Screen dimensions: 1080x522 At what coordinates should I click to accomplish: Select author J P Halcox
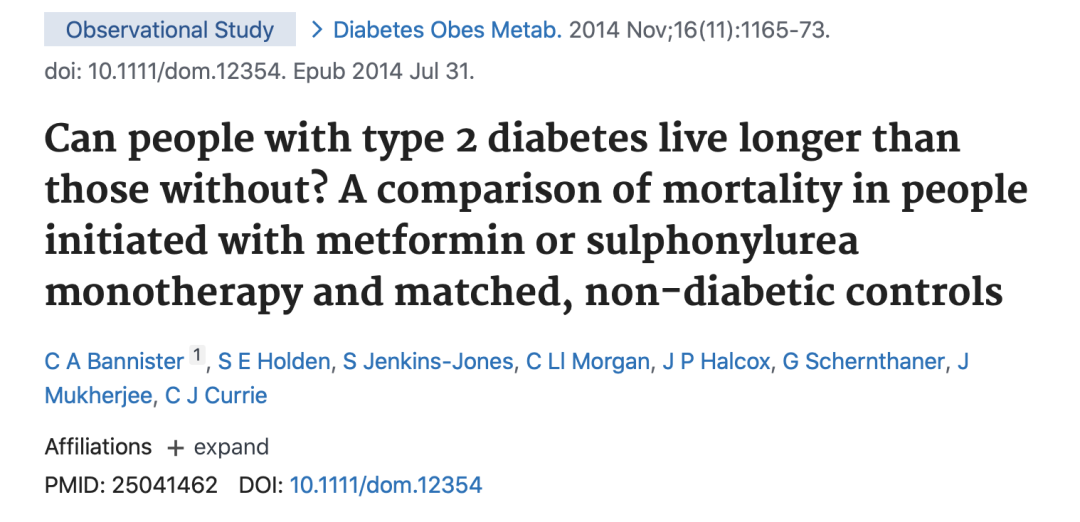pyautogui.click(x=717, y=361)
